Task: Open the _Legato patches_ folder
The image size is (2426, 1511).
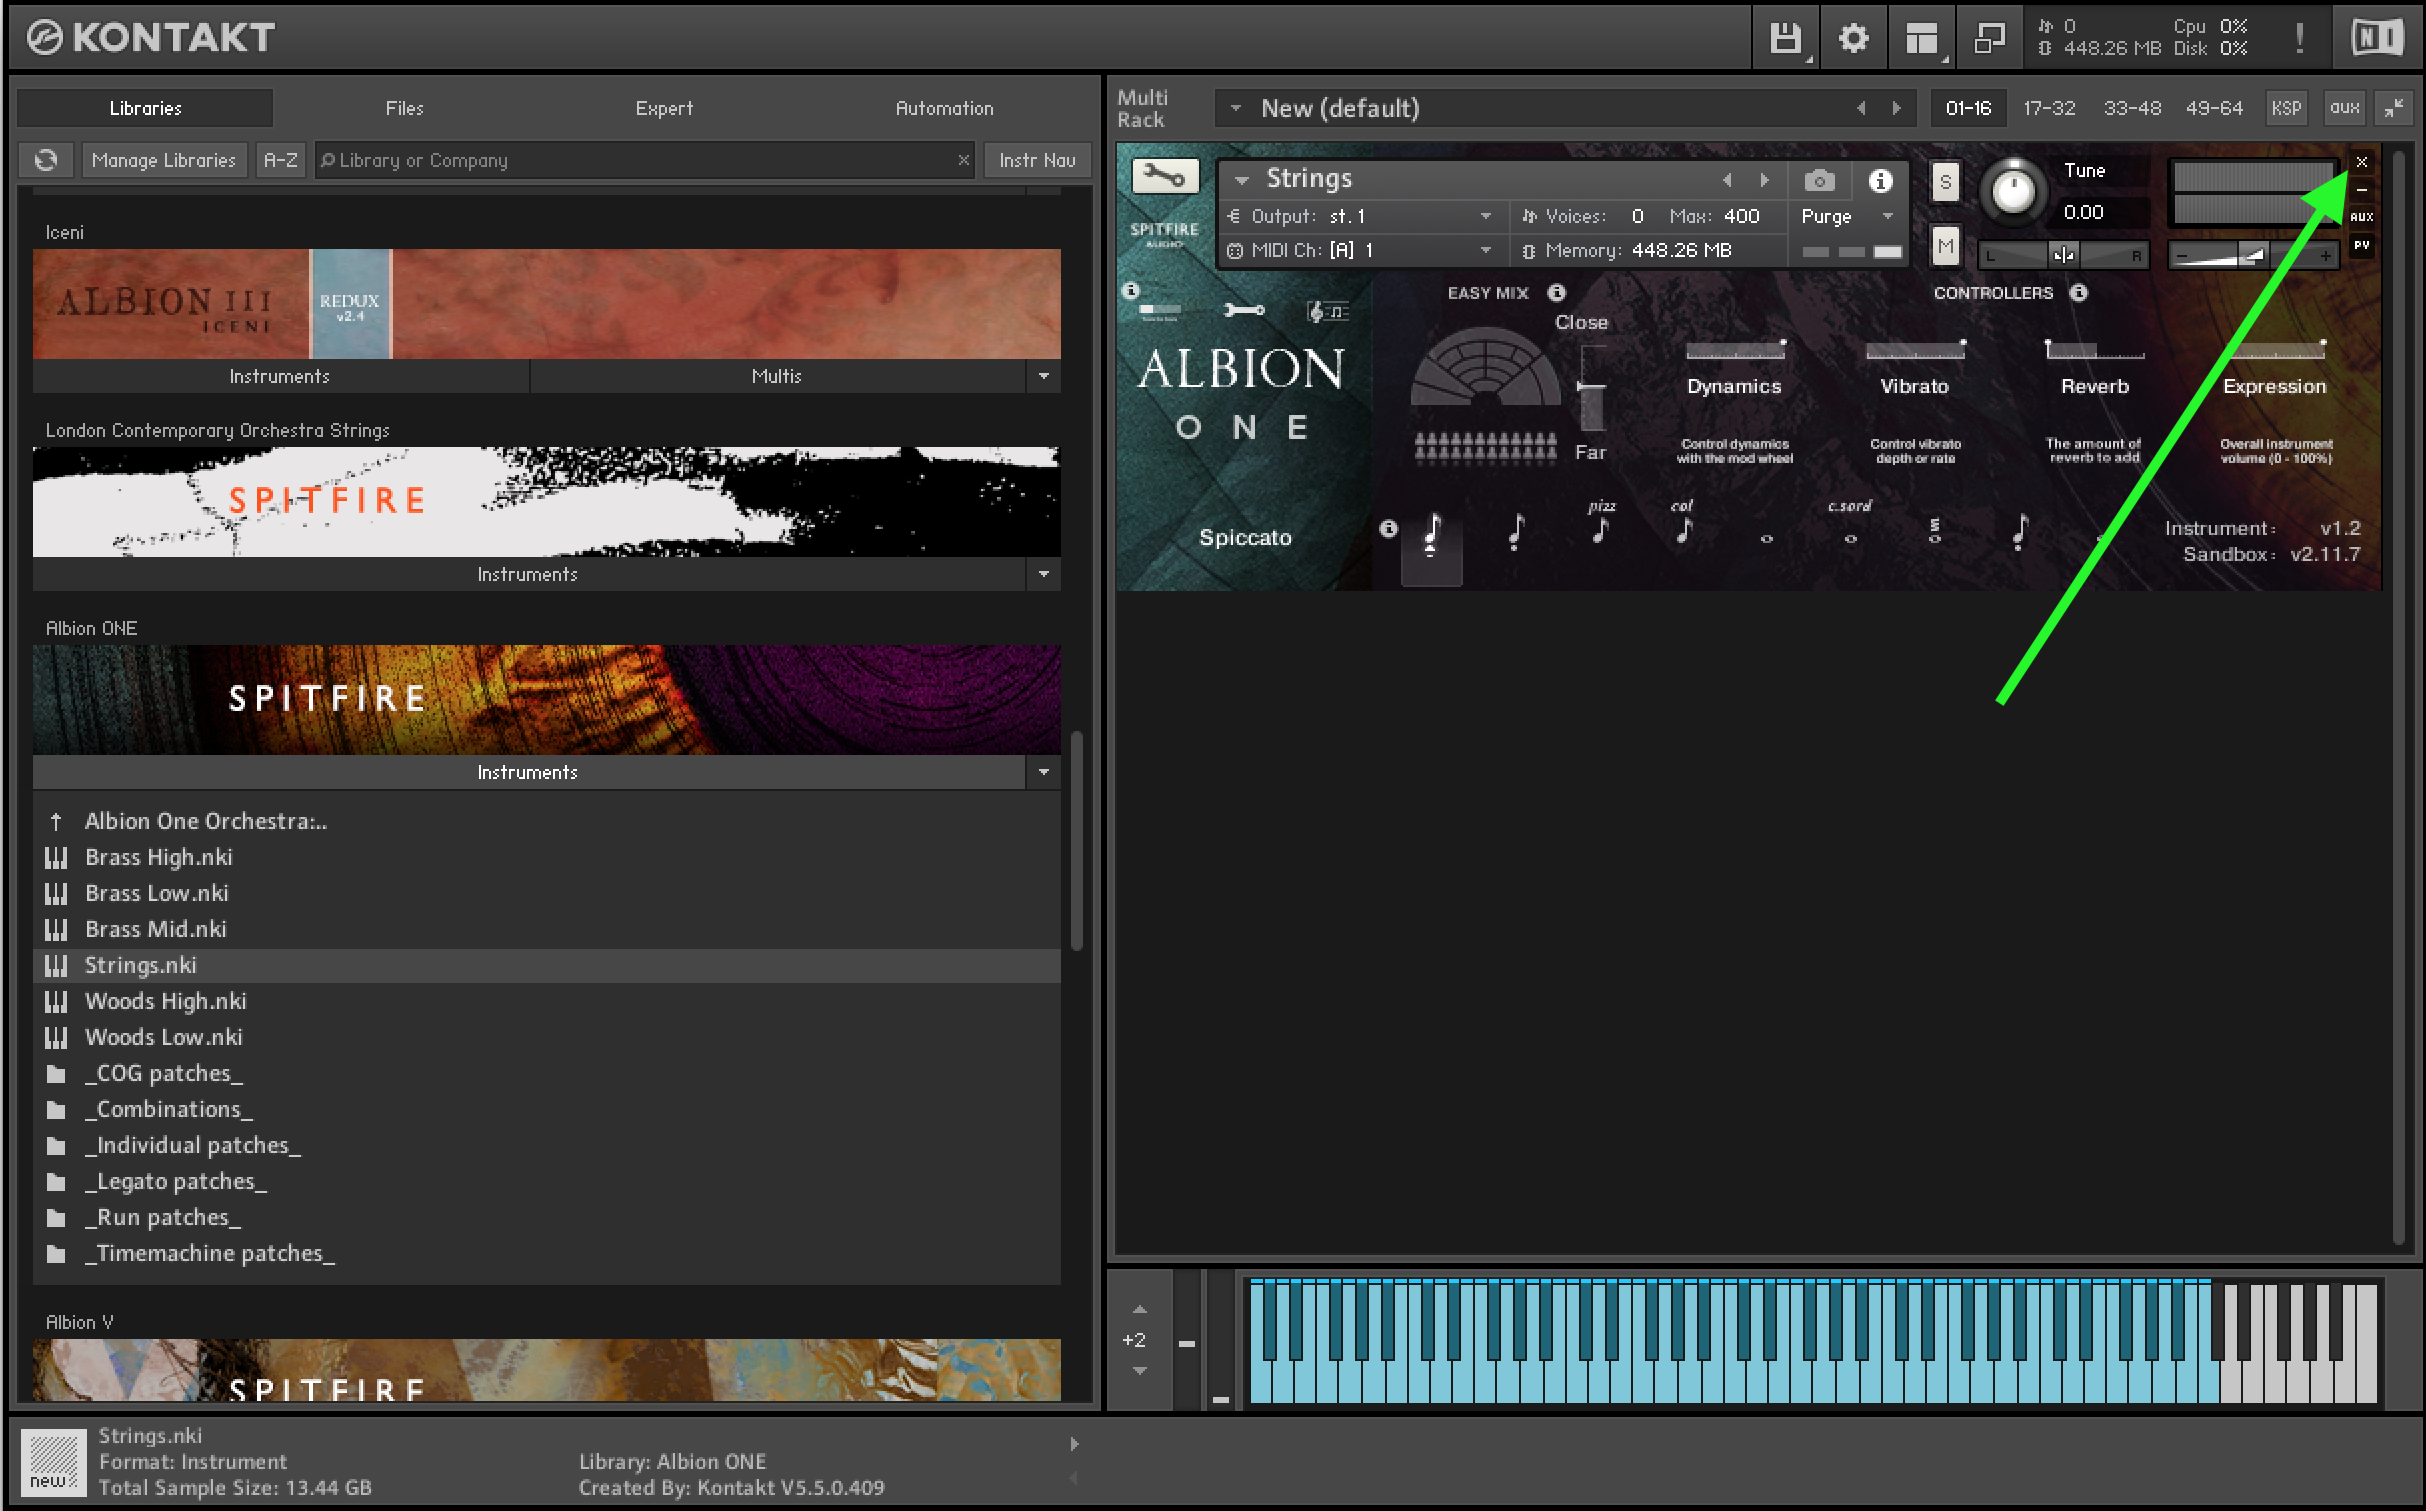Action: (547, 1181)
